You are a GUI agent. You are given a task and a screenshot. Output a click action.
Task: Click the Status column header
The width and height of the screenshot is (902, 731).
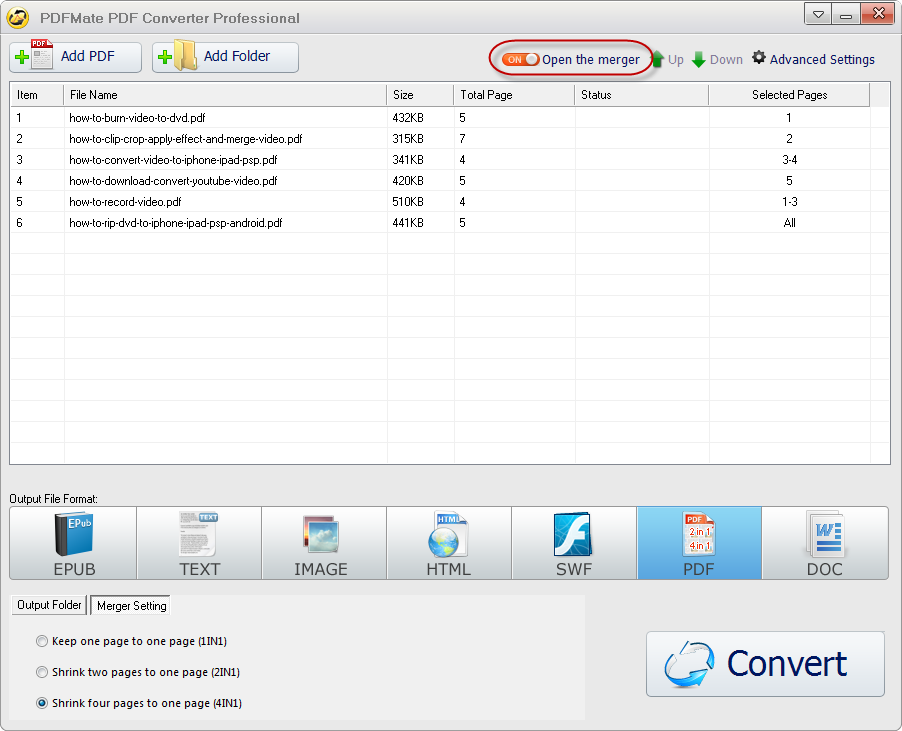pos(641,95)
